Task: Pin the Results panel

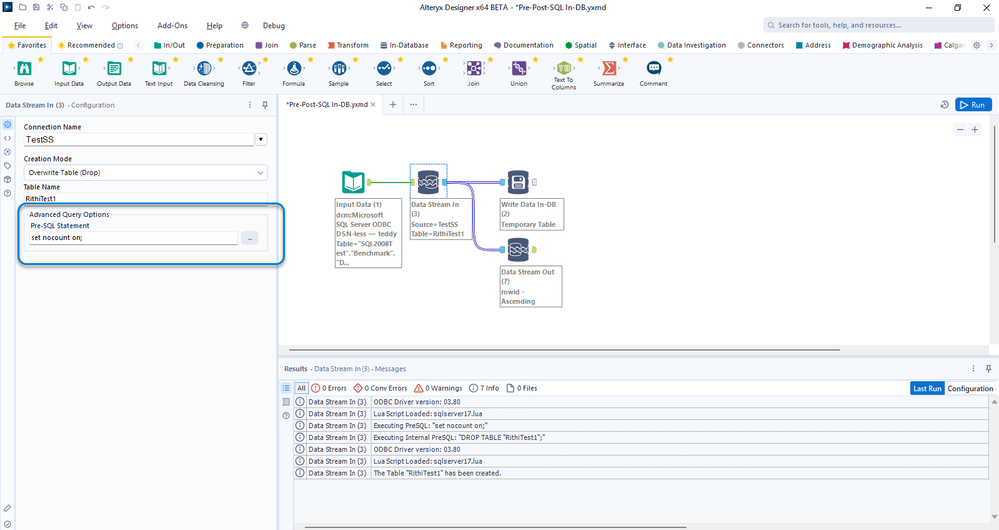Action: 988,369
